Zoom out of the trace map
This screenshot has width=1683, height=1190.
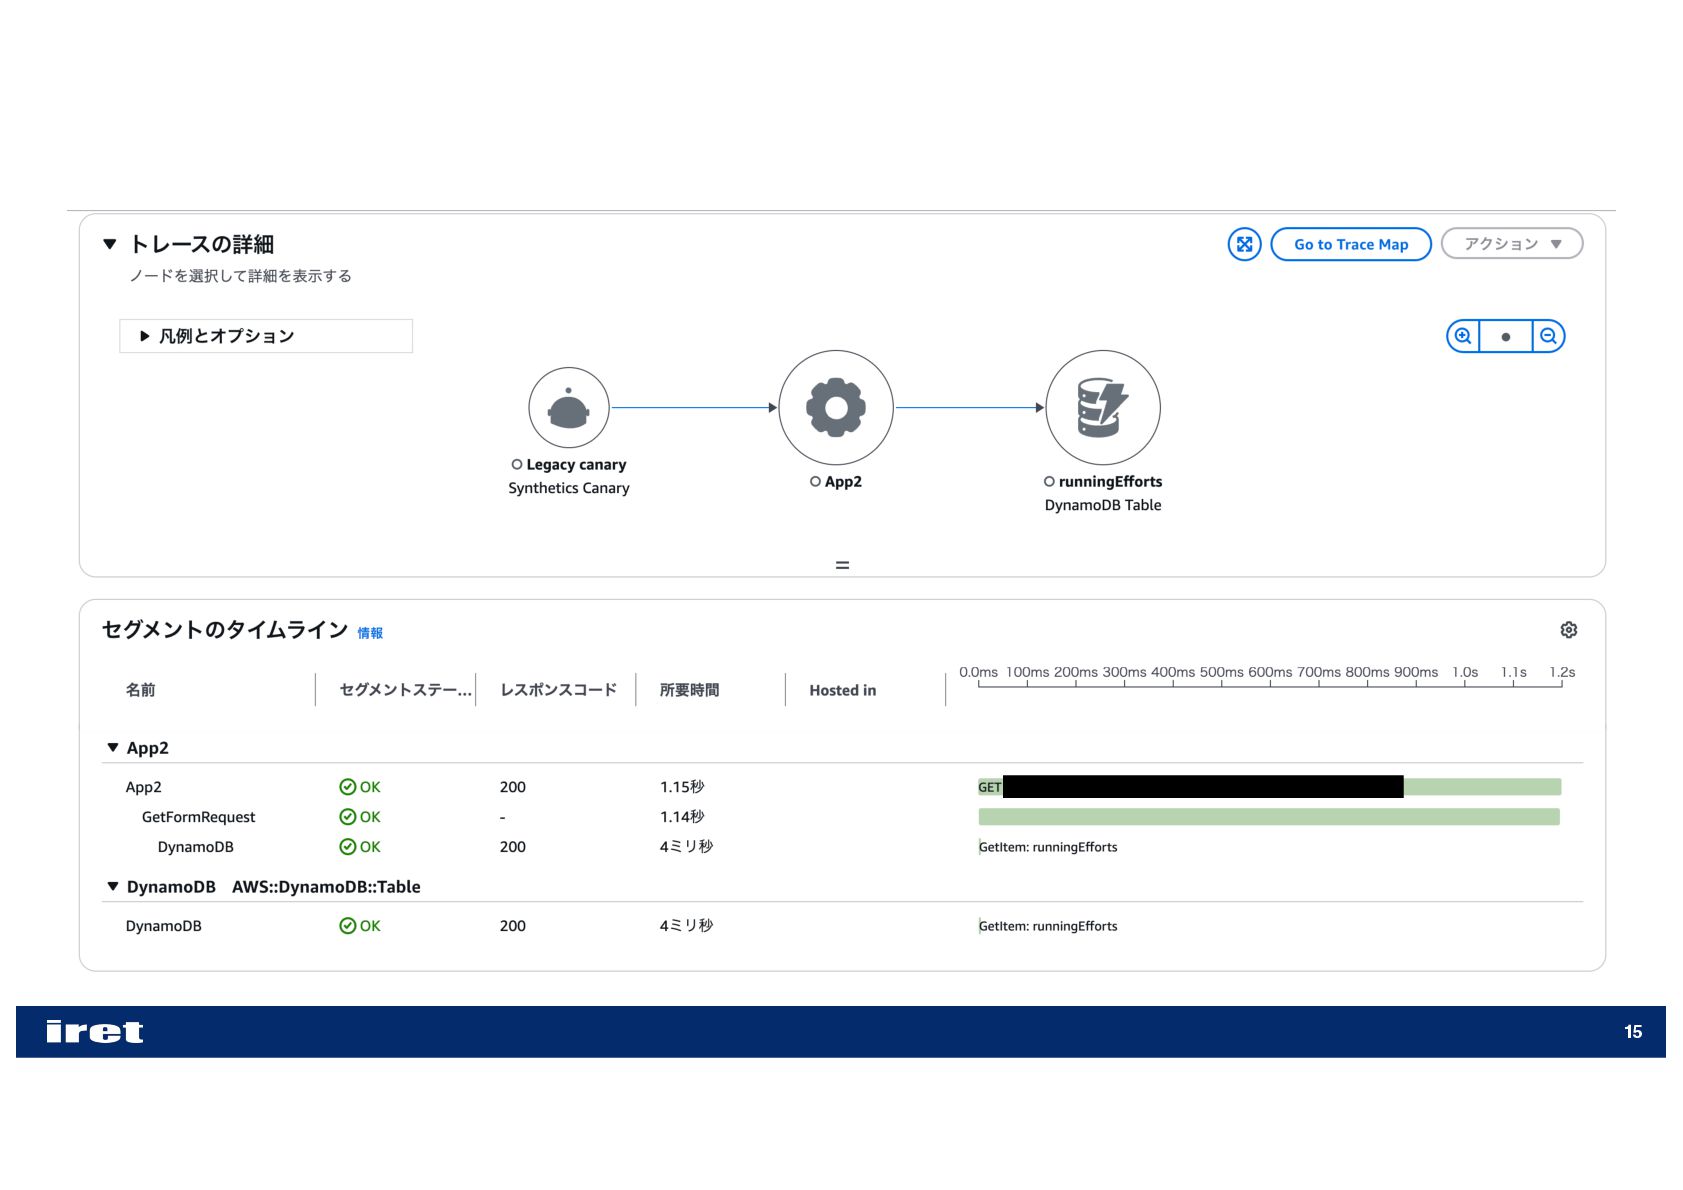[x=1548, y=336]
